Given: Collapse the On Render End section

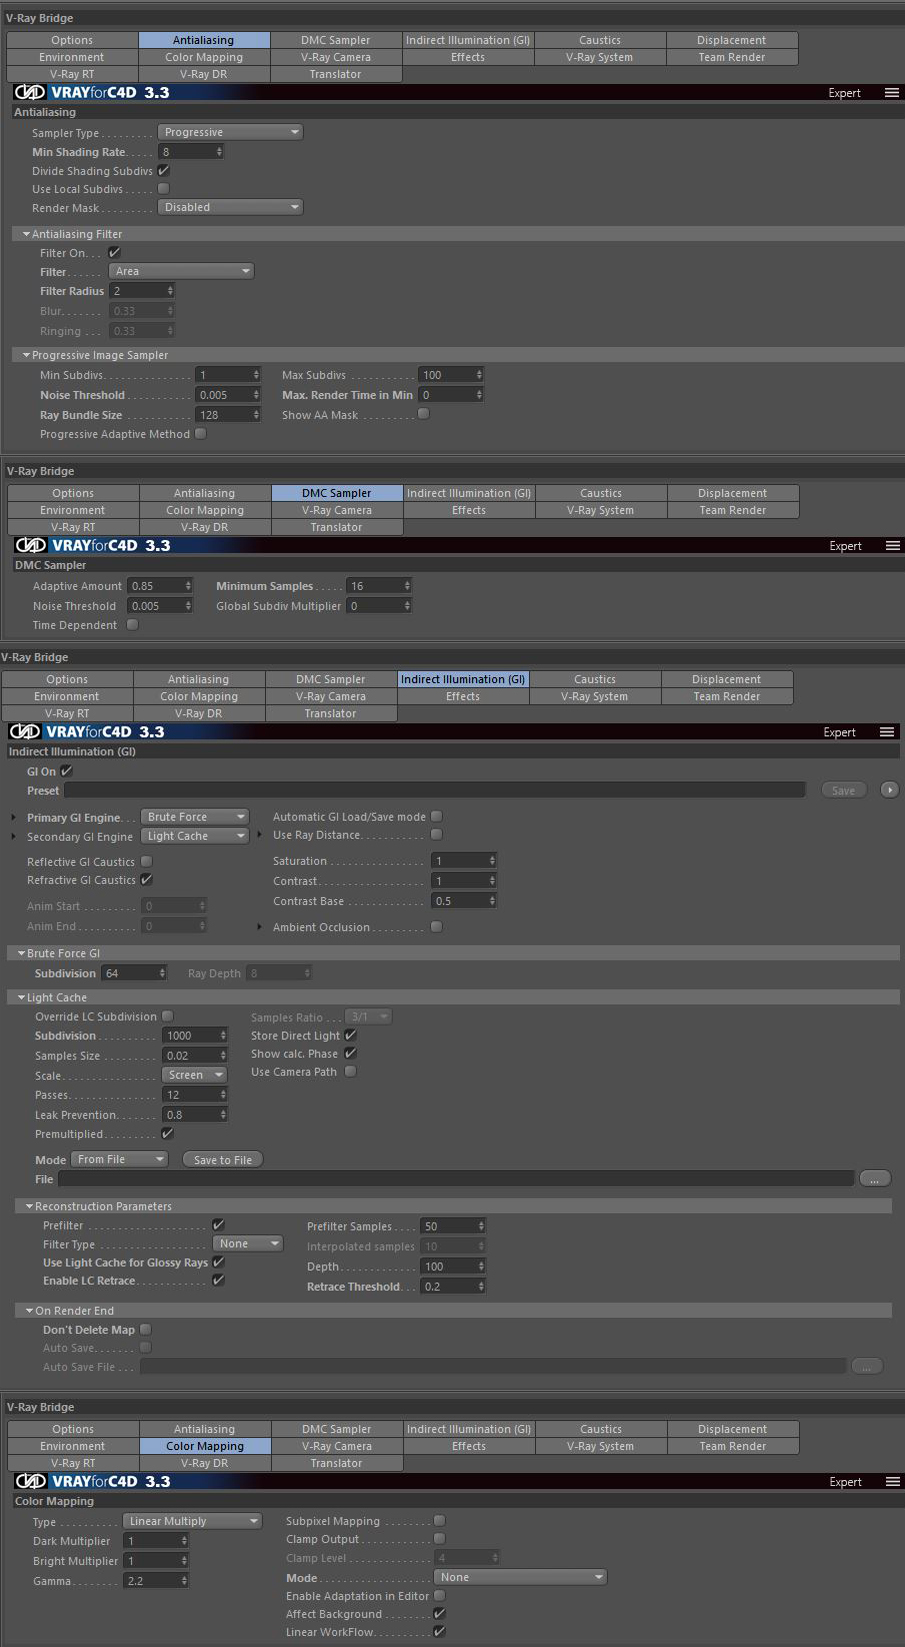Looking at the screenshot, I should (30, 1310).
